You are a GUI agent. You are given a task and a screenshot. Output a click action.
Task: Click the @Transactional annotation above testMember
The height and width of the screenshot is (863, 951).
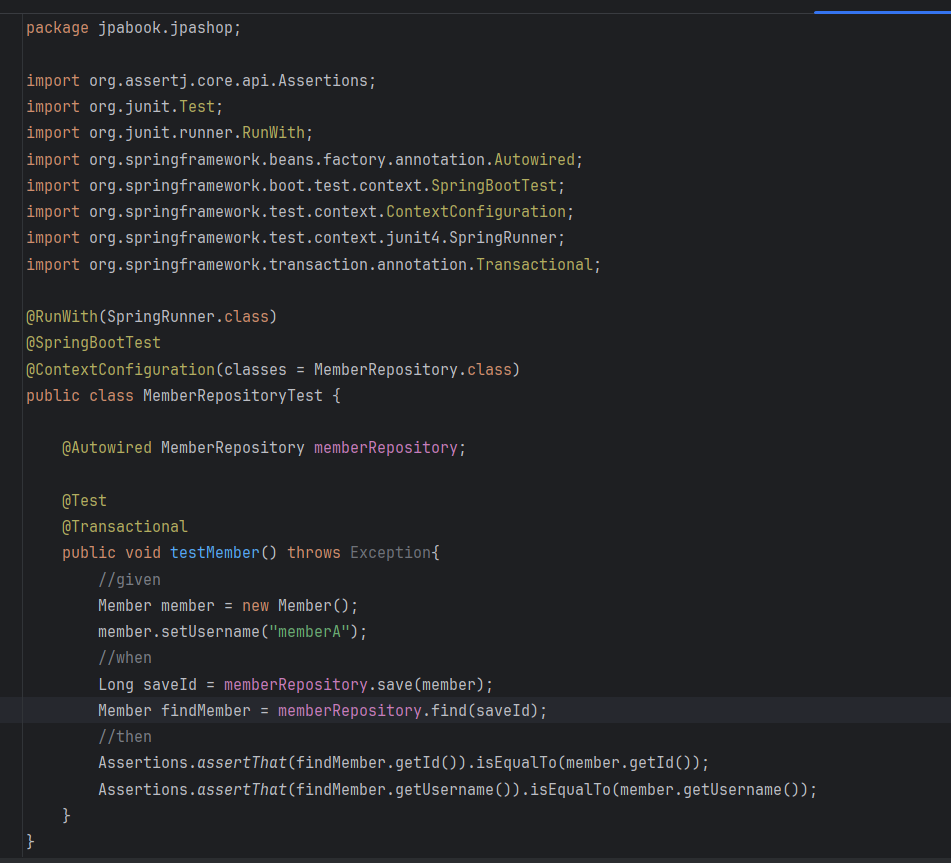click(x=124, y=527)
